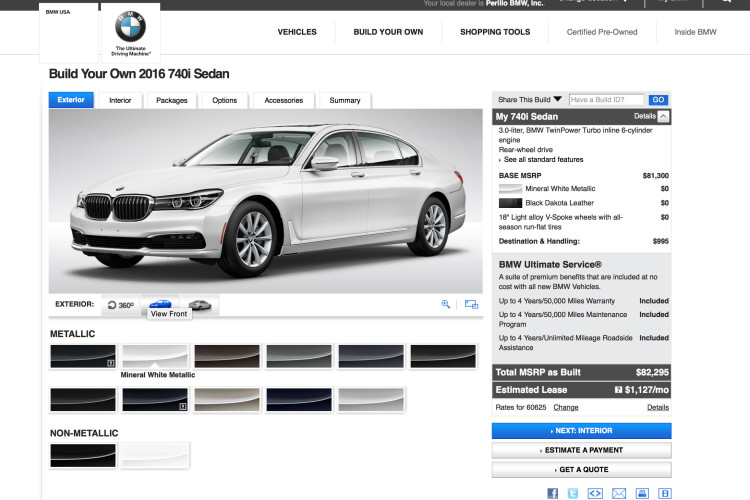Click the embed code icon

coord(595,493)
